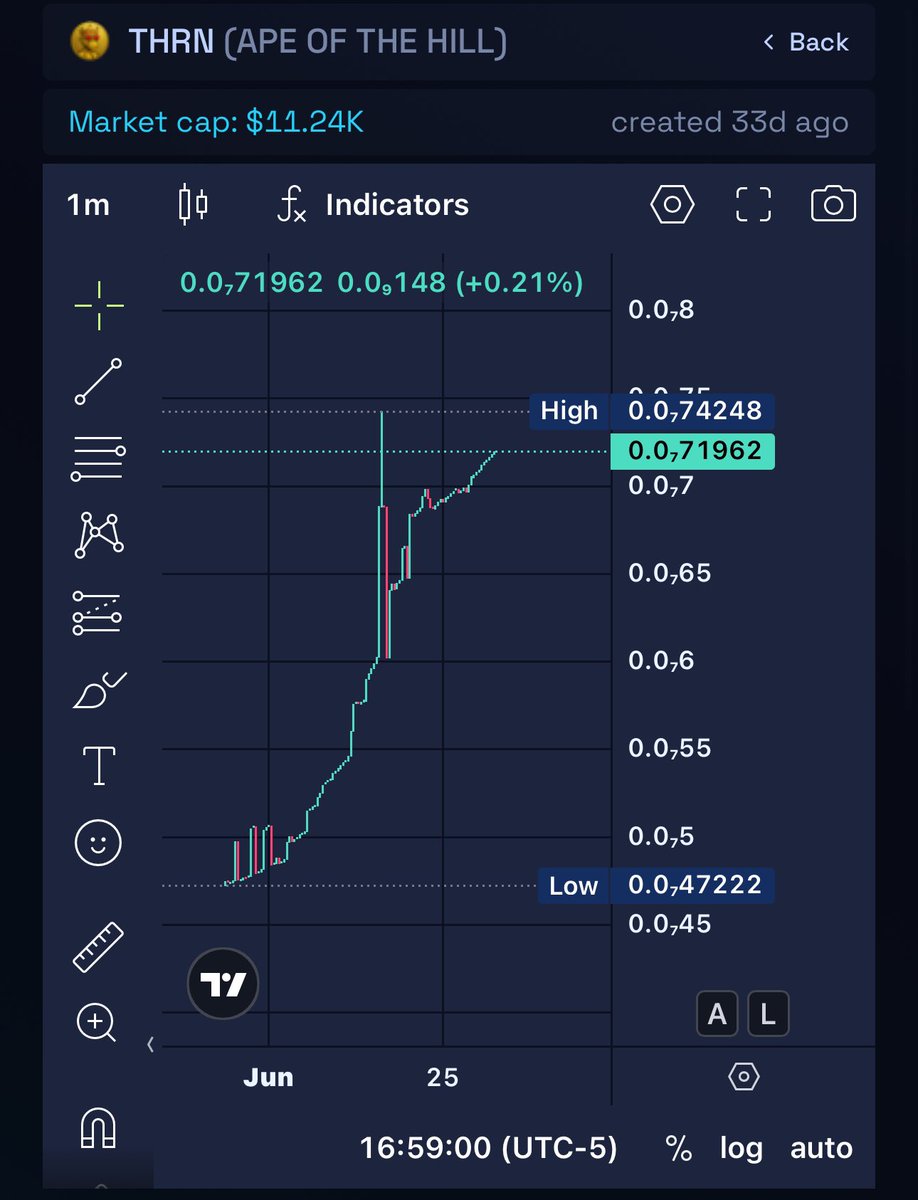
Task: Click the 0.0₇65 price axis label
Action: (670, 574)
